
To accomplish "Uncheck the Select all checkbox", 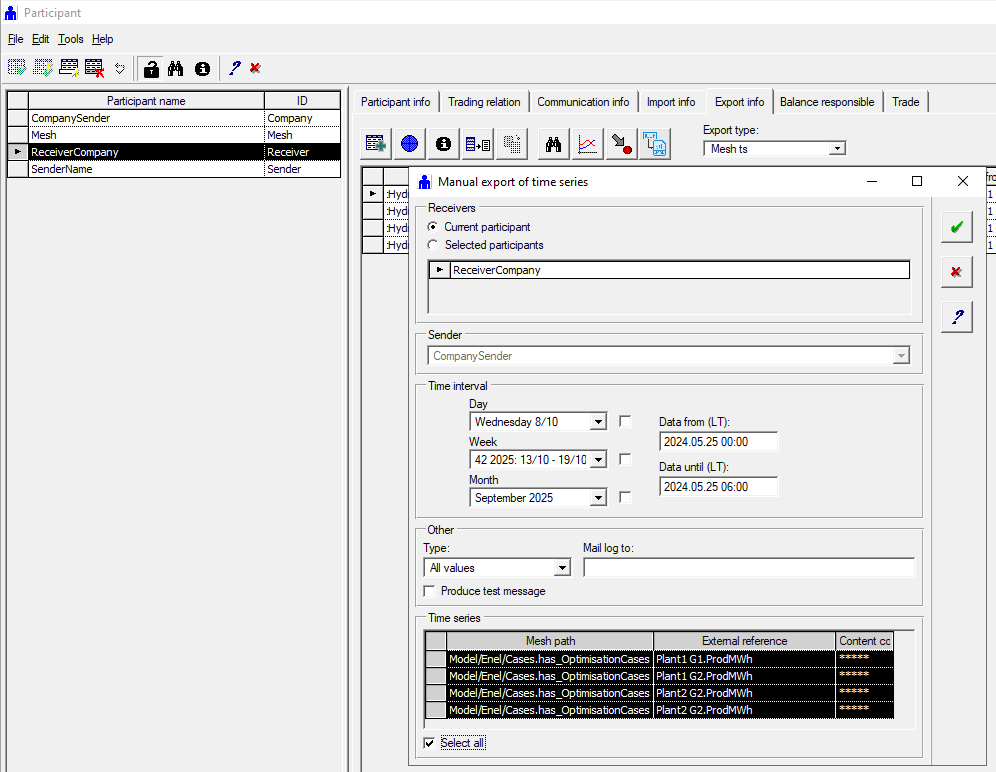I will click(429, 743).
